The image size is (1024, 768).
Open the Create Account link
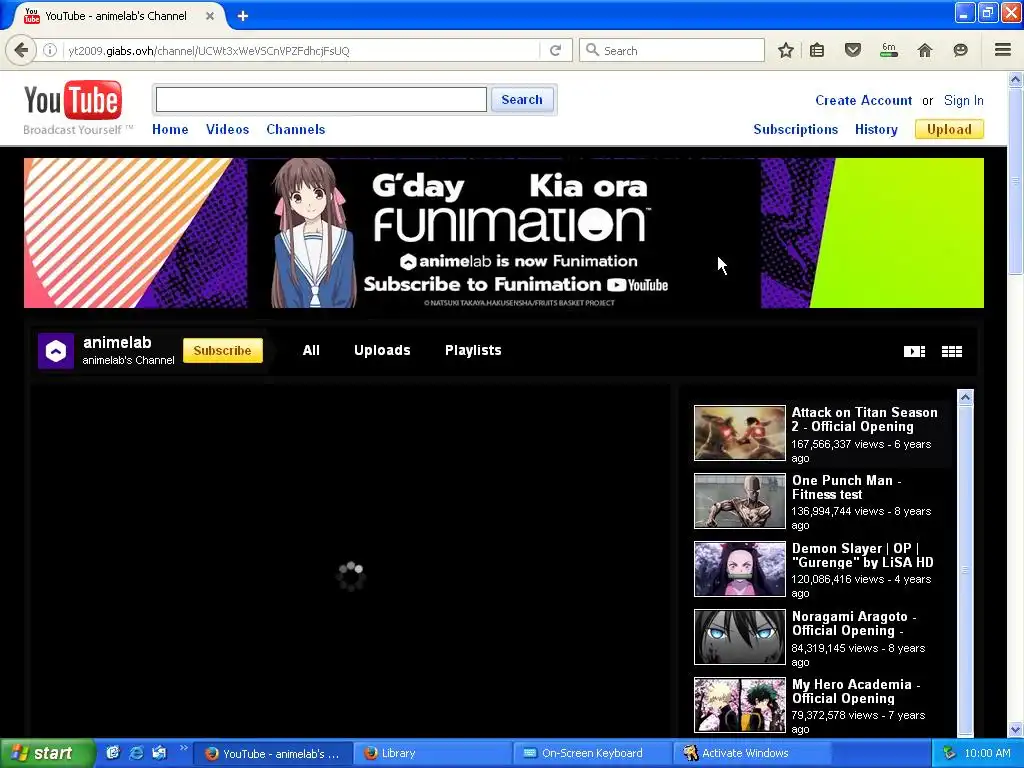point(863,101)
